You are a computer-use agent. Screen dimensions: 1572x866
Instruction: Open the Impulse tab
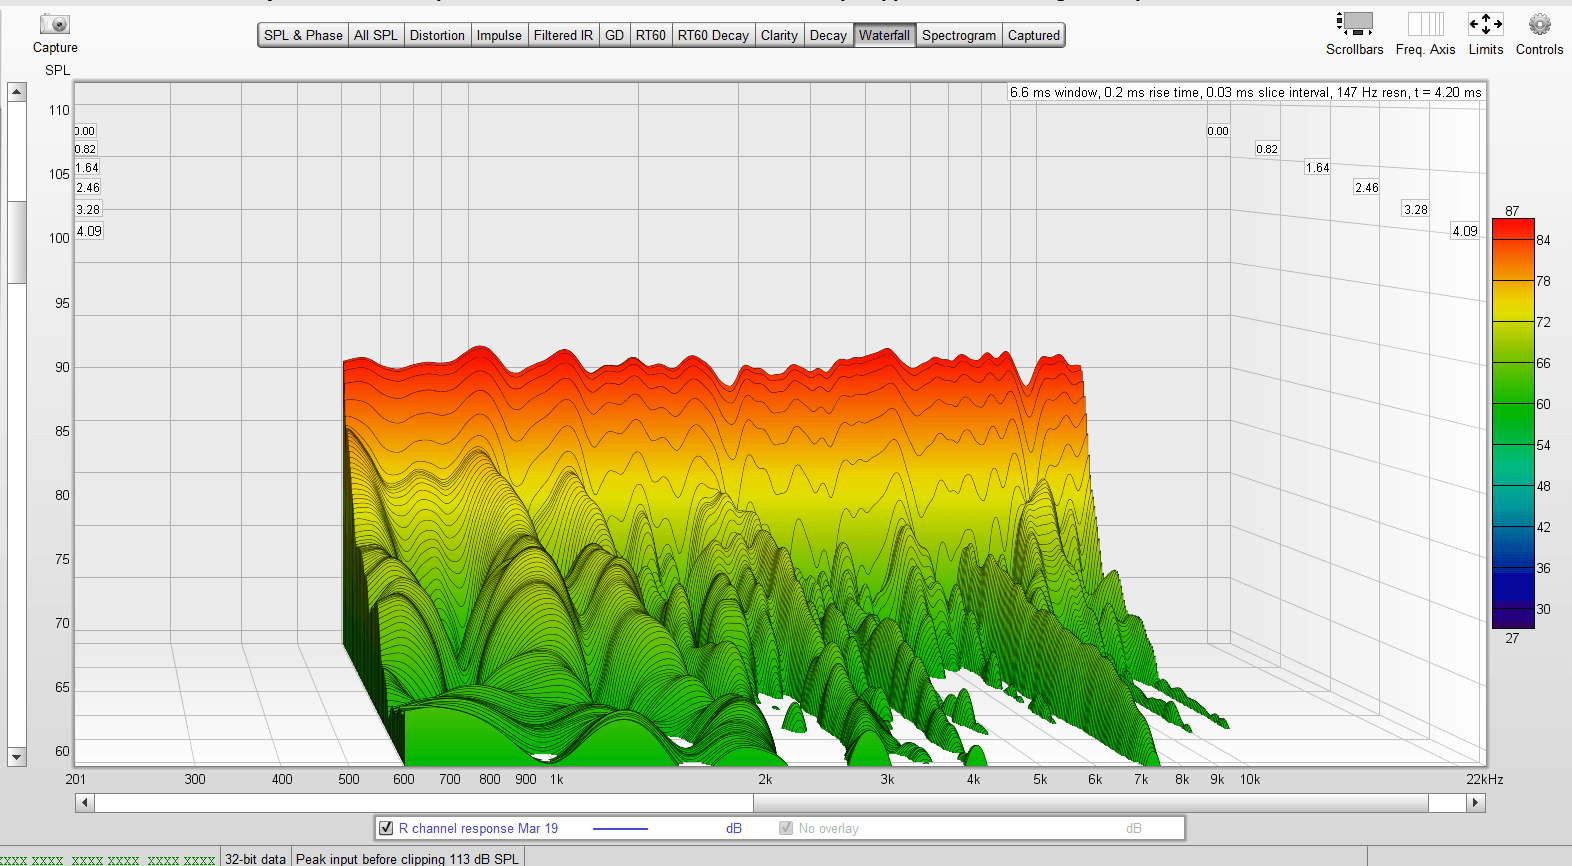click(499, 35)
